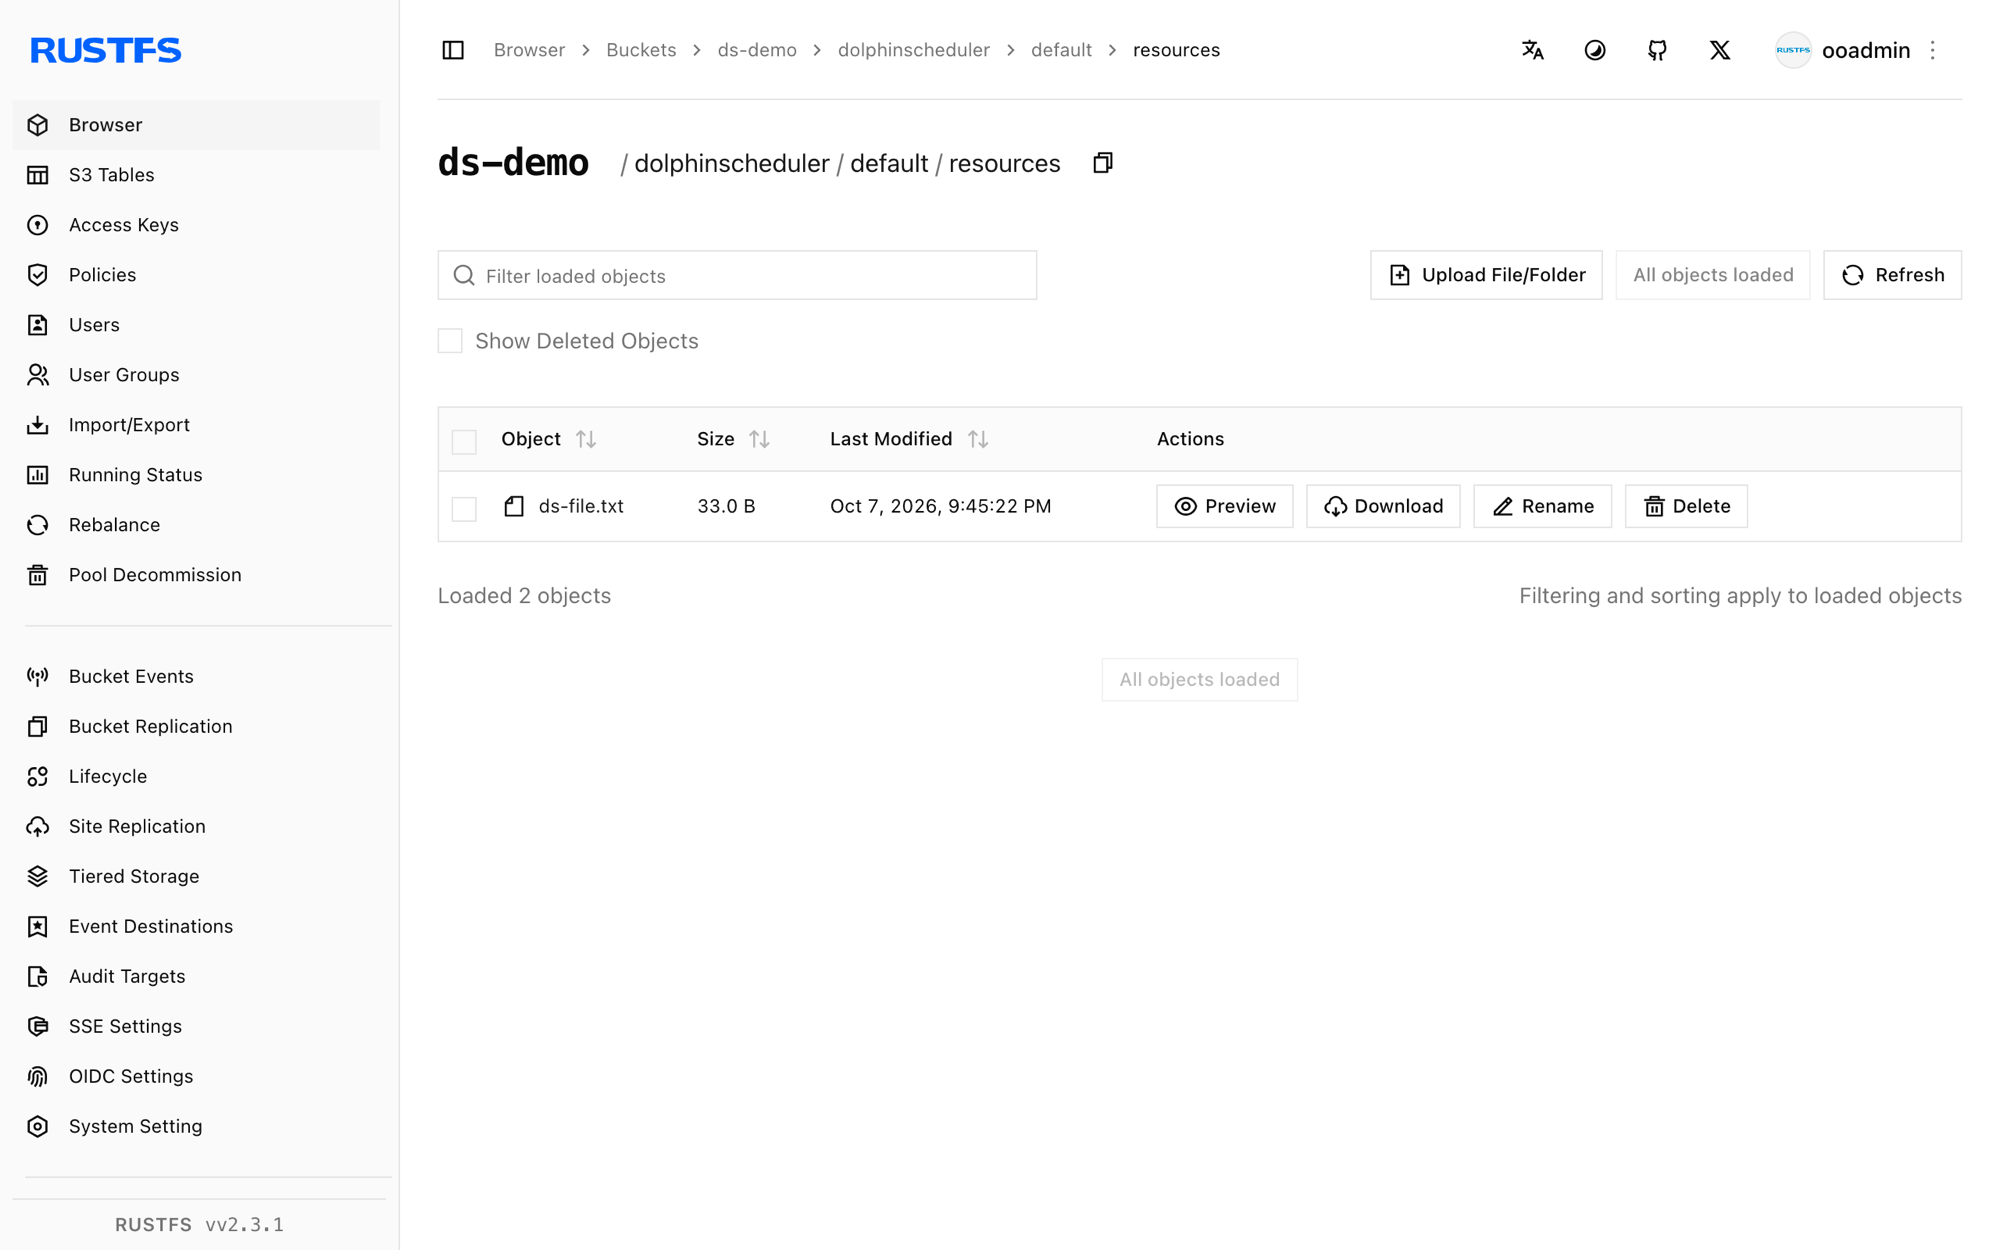
Task: Open the ds-file.txt object name
Action: click(x=581, y=506)
